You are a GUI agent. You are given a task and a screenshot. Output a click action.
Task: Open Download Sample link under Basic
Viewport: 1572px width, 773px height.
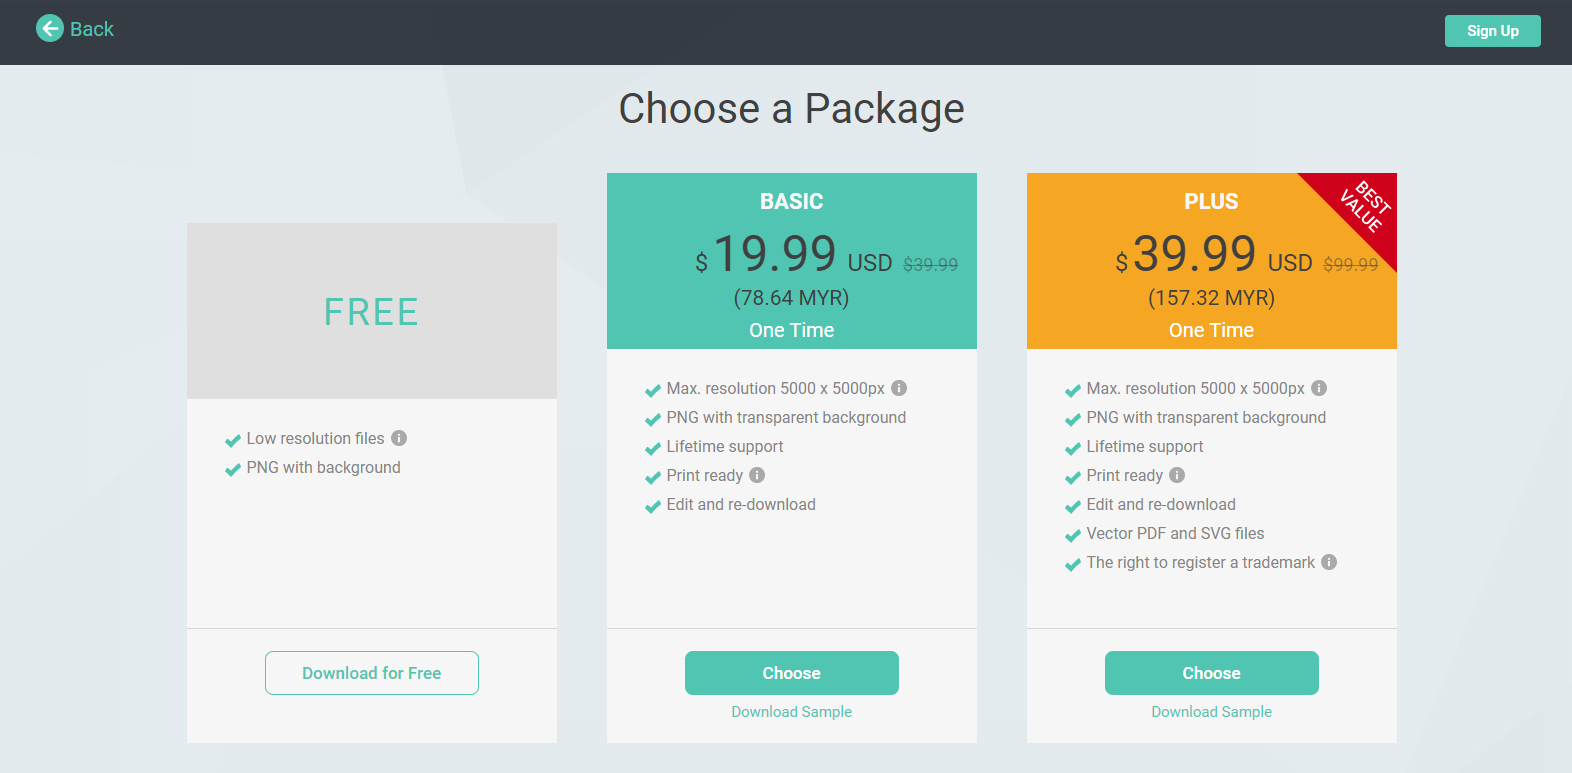pos(791,712)
